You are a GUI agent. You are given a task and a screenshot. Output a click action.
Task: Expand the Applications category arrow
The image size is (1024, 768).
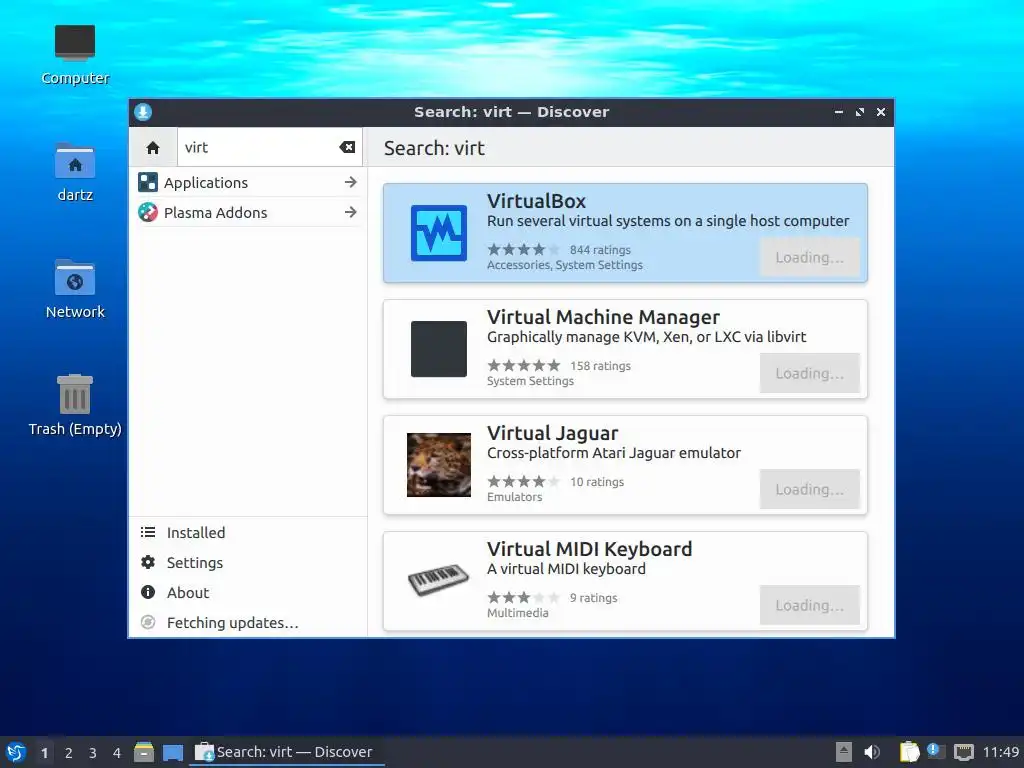coord(351,182)
